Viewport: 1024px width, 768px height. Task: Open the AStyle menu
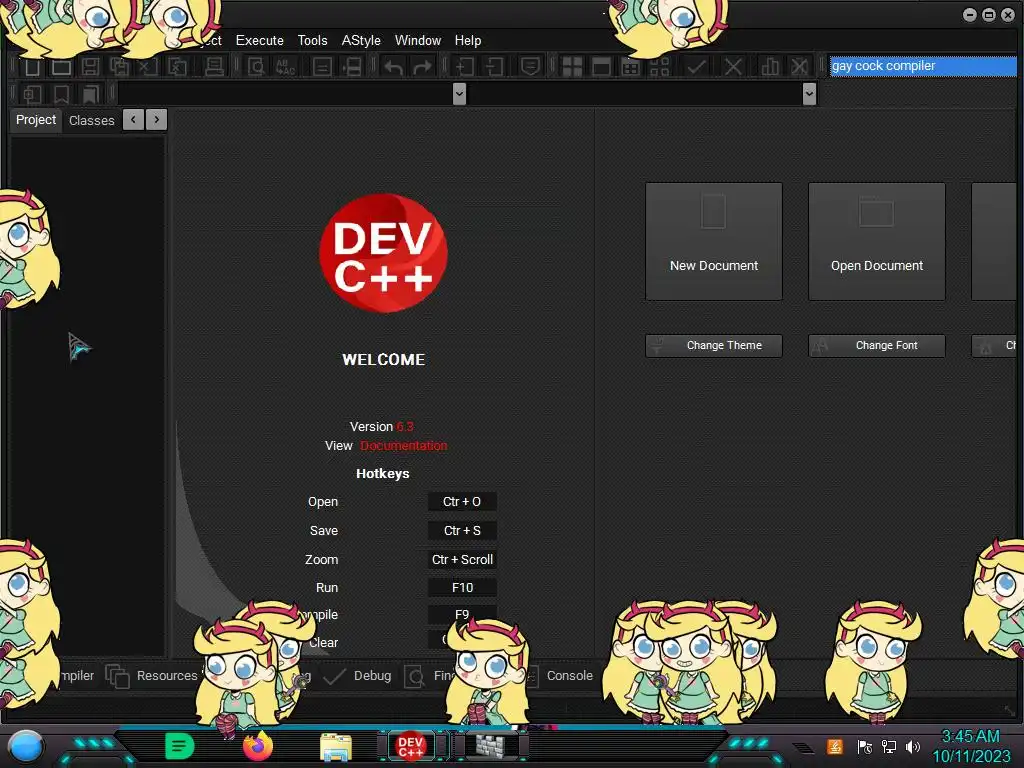361,40
